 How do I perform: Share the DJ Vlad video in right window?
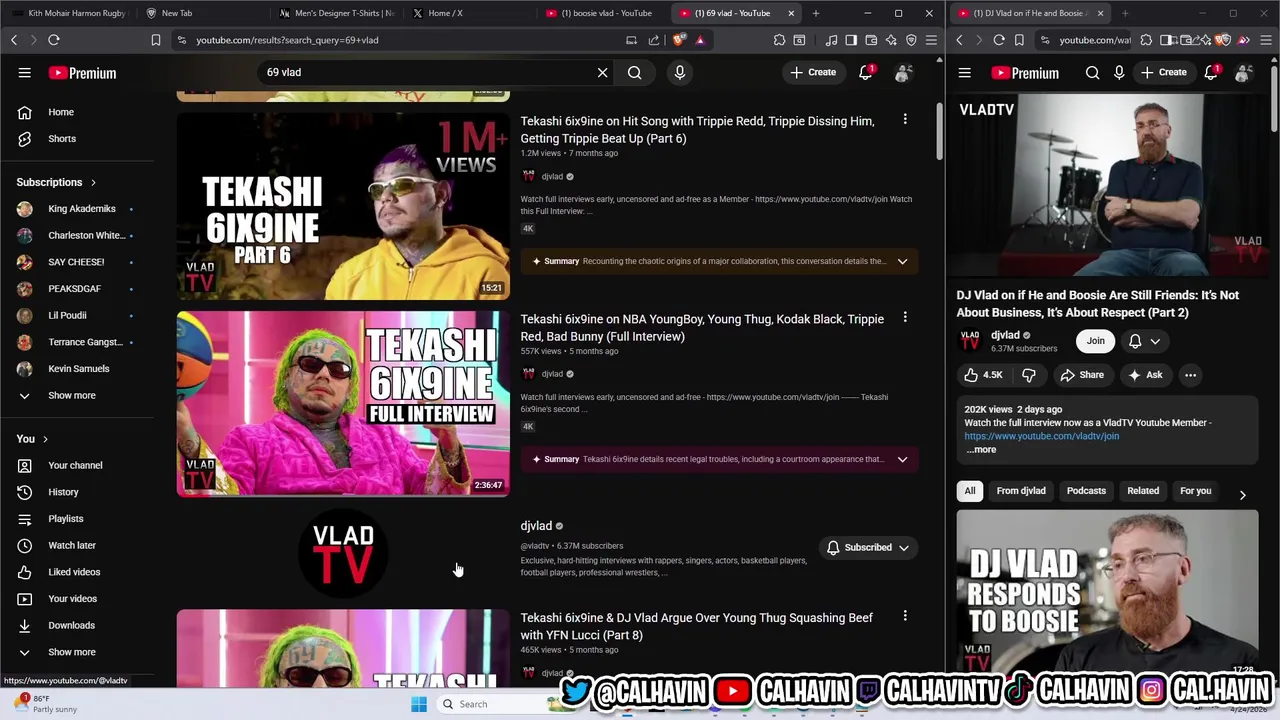1082,375
